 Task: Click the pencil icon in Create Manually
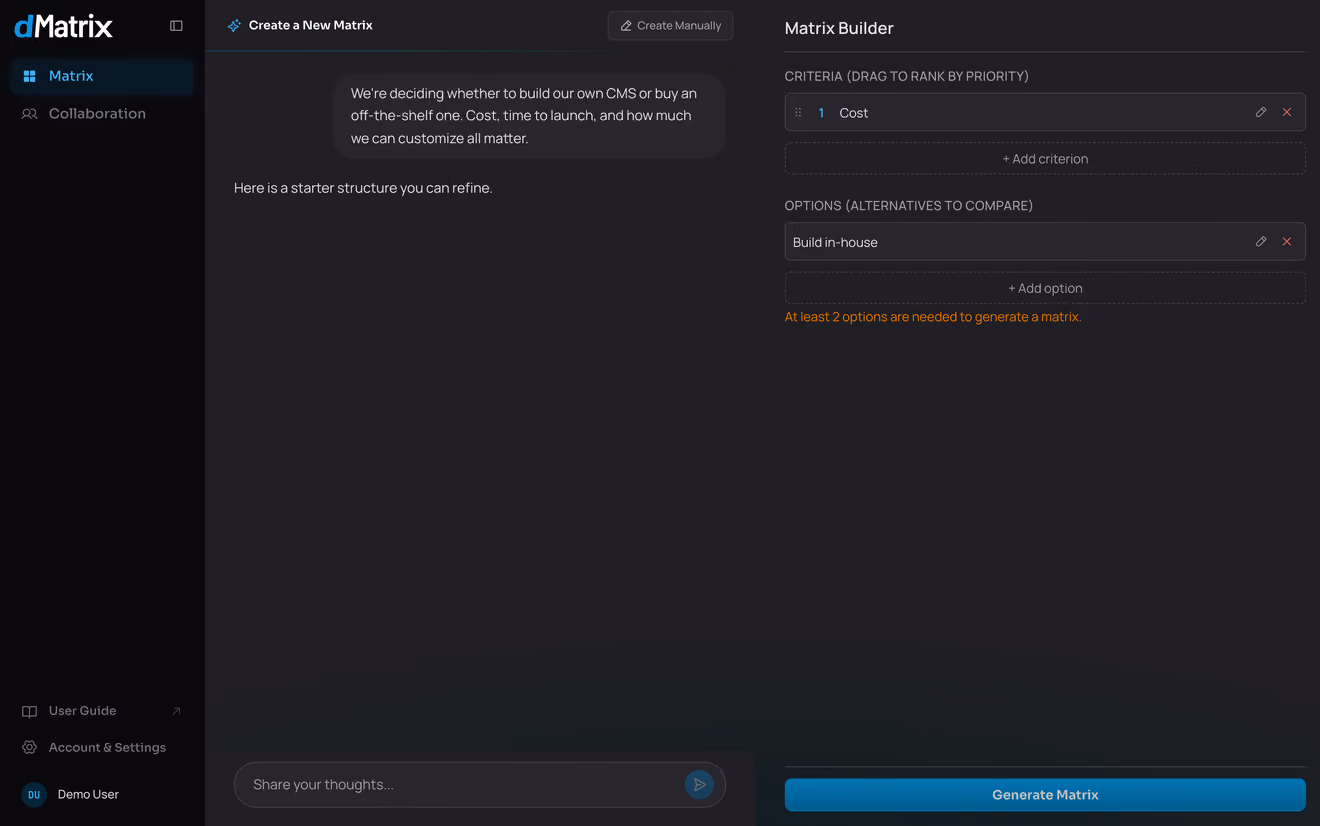(x=626, y=26)
